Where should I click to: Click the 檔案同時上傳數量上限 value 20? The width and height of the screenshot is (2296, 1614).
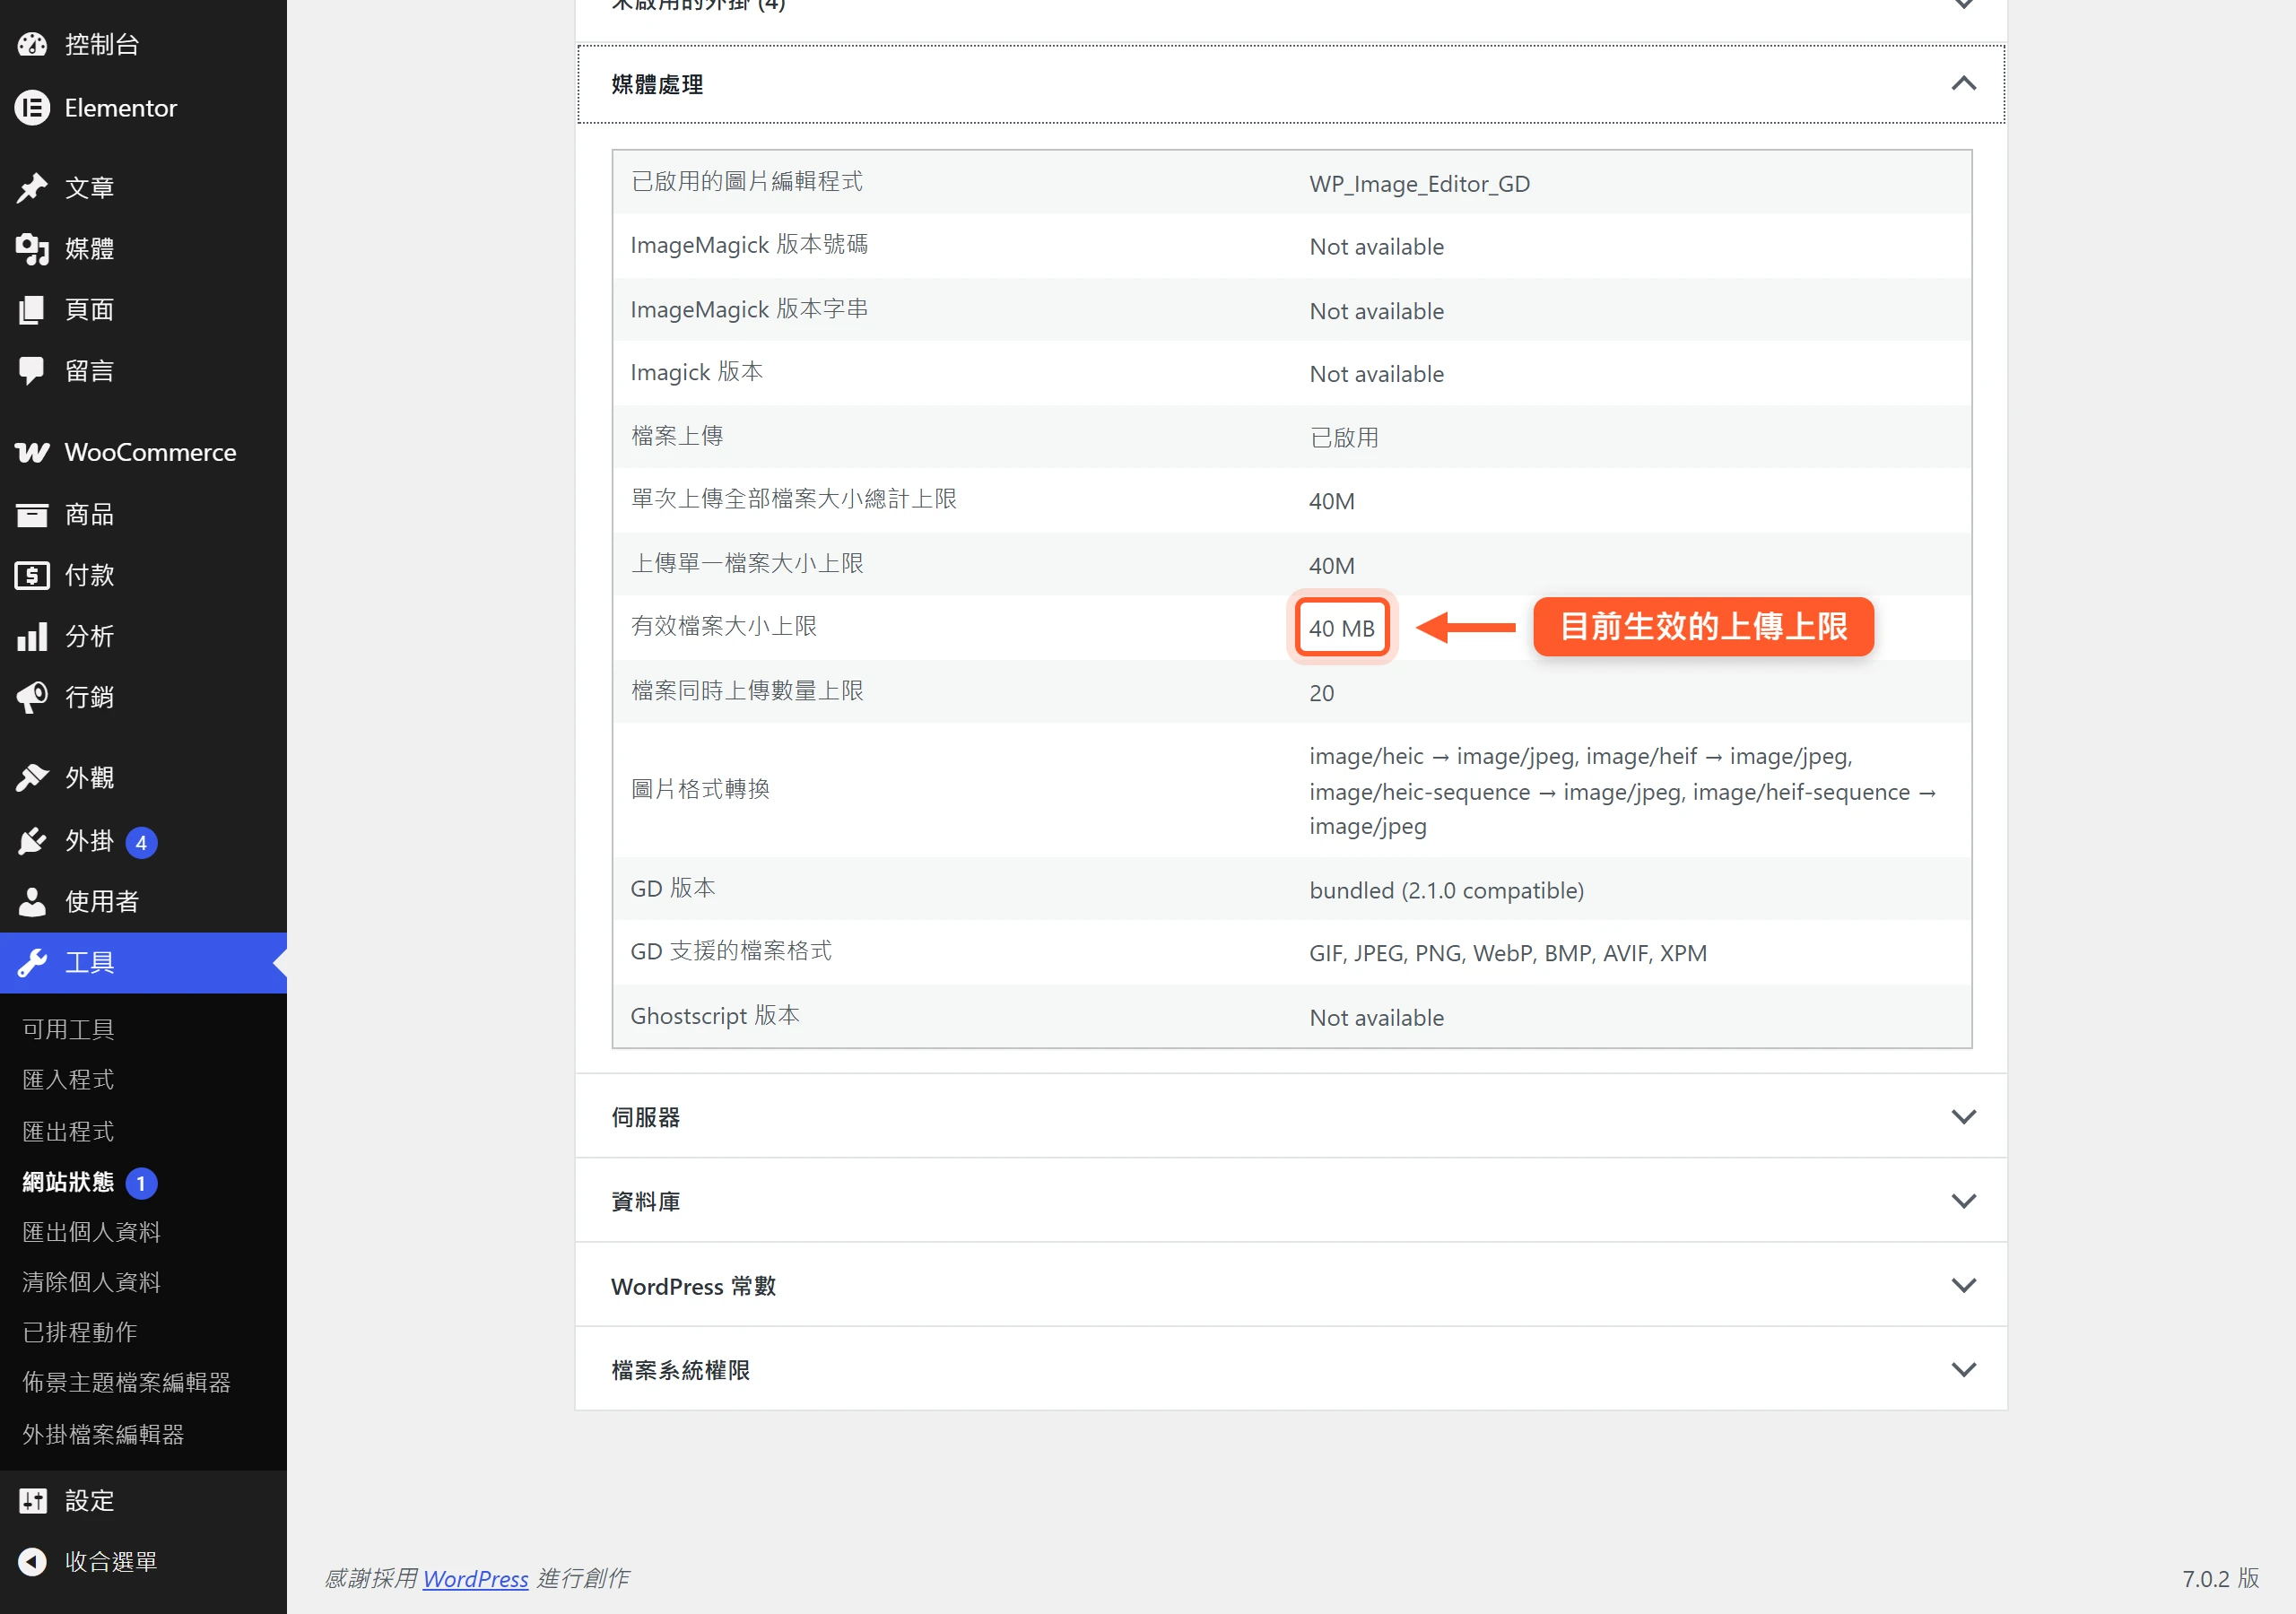pyautogui.click(x=1321, y=693)
